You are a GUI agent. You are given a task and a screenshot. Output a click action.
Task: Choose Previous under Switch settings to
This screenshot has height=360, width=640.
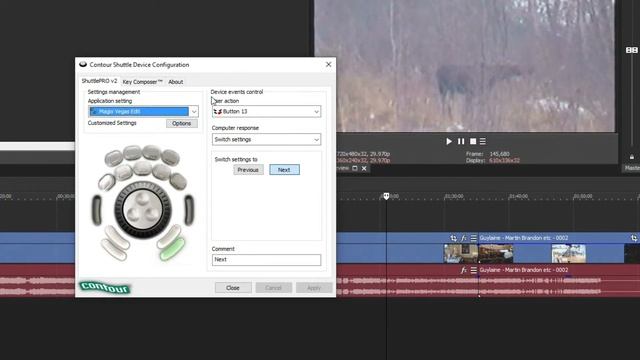248,170
